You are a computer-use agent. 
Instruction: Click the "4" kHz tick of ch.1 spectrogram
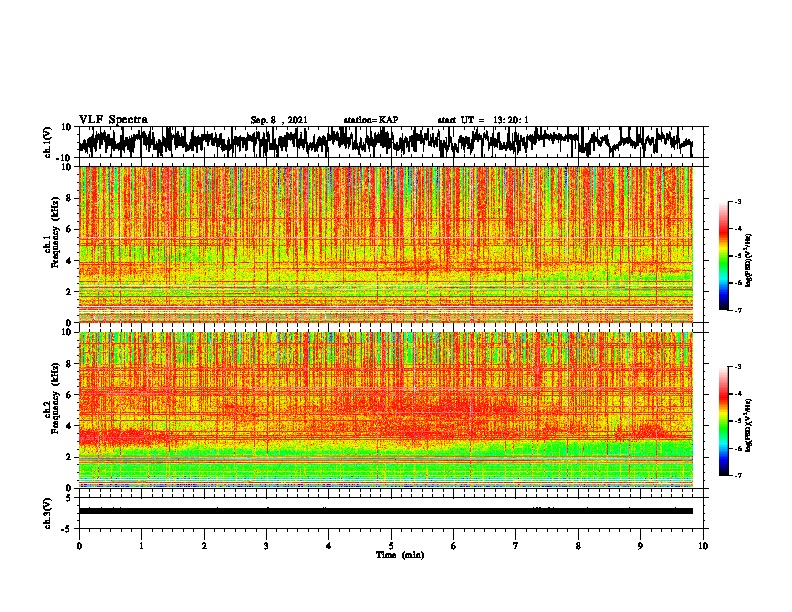[x=69, y=261]
